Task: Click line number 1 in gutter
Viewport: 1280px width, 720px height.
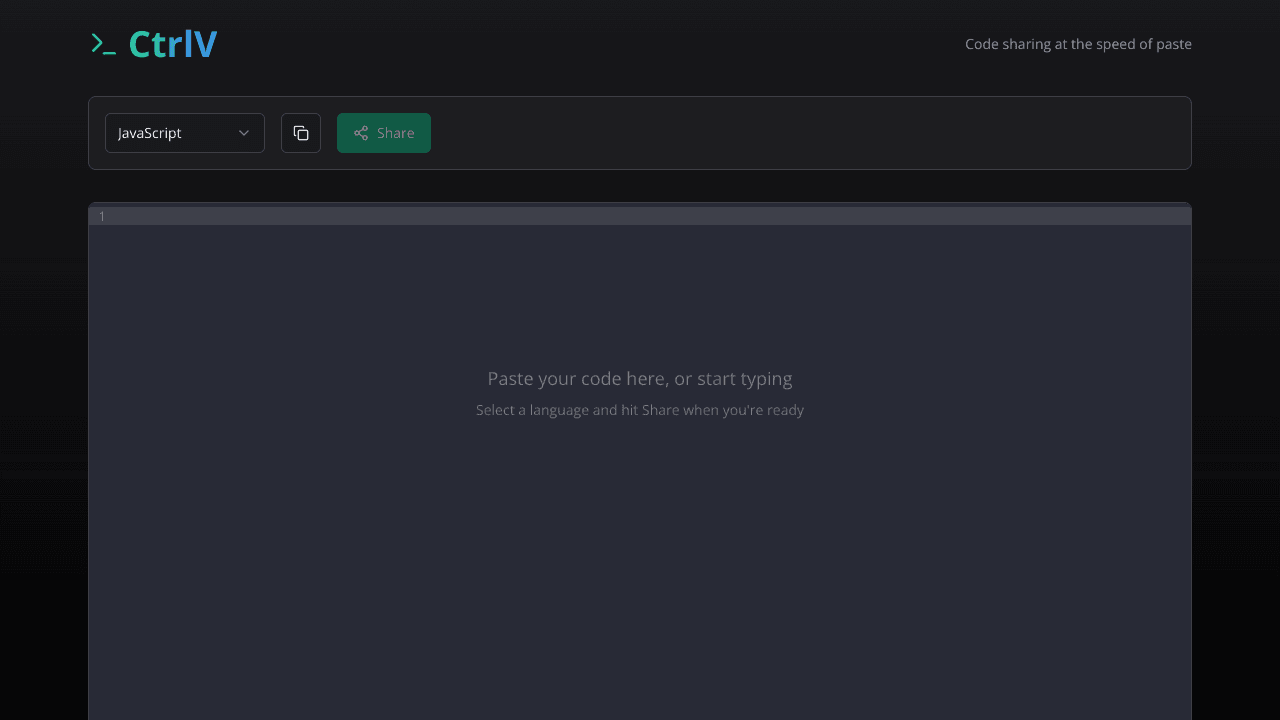Action: click(x=102, y=216)
